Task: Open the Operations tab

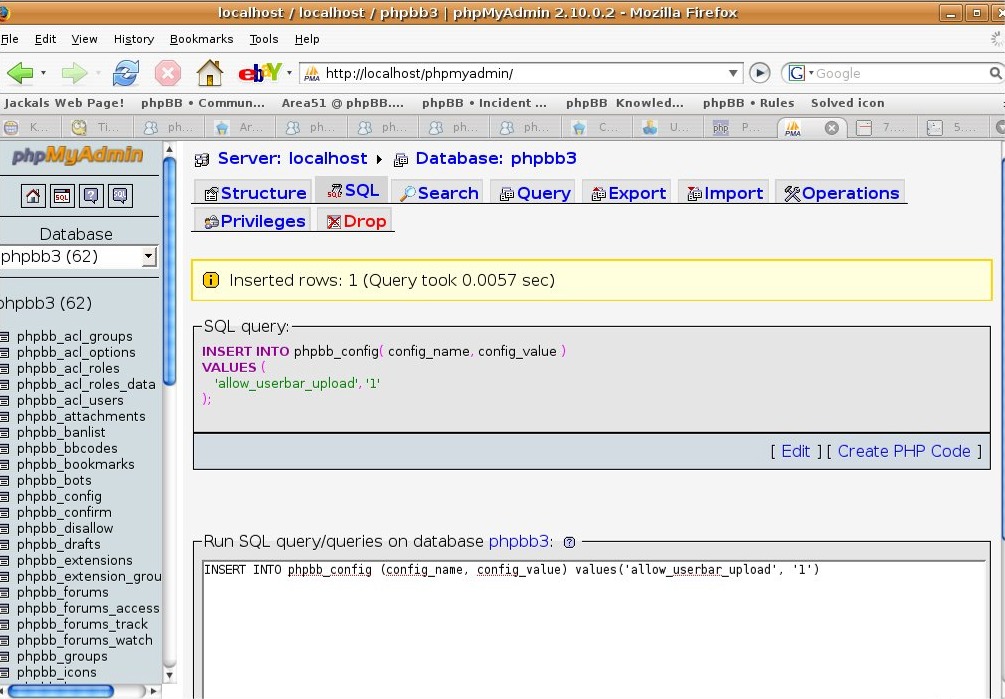Action: tap(841, 193)
